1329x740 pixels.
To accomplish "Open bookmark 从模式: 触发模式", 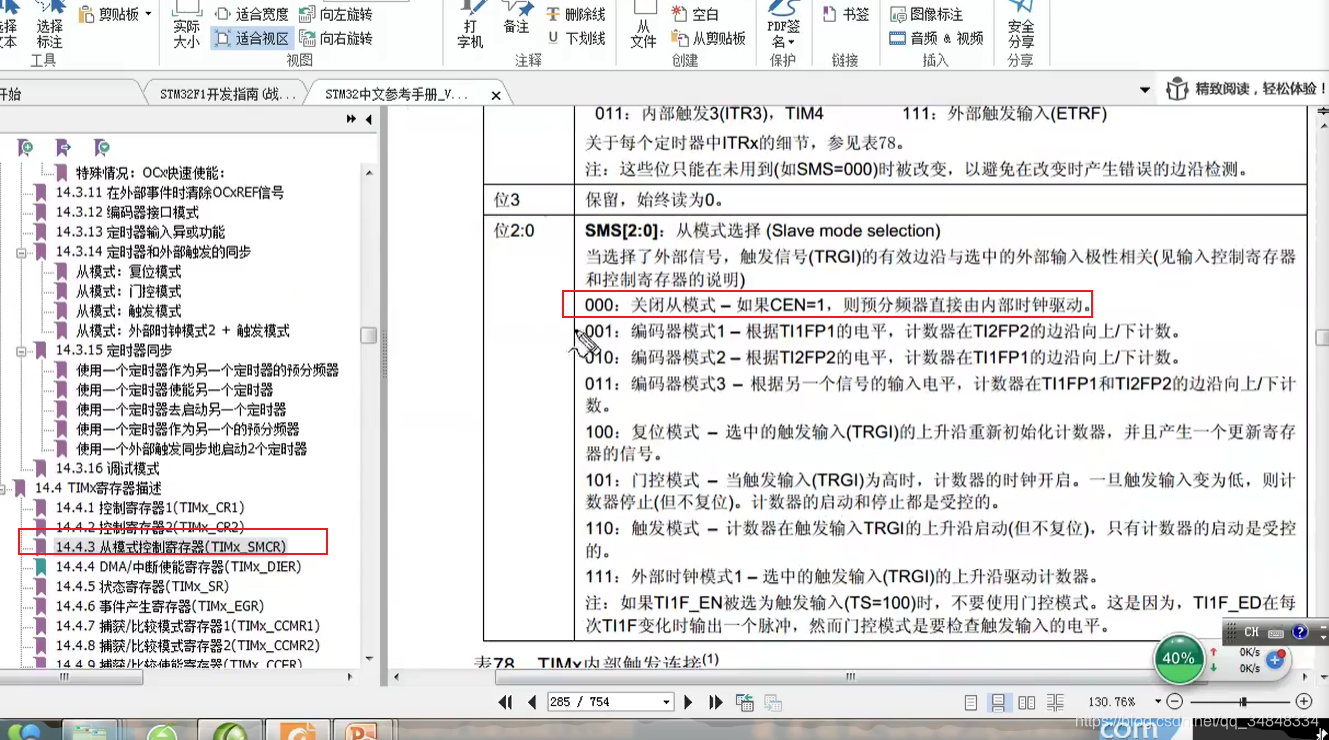I will click(x=129, y=311).
